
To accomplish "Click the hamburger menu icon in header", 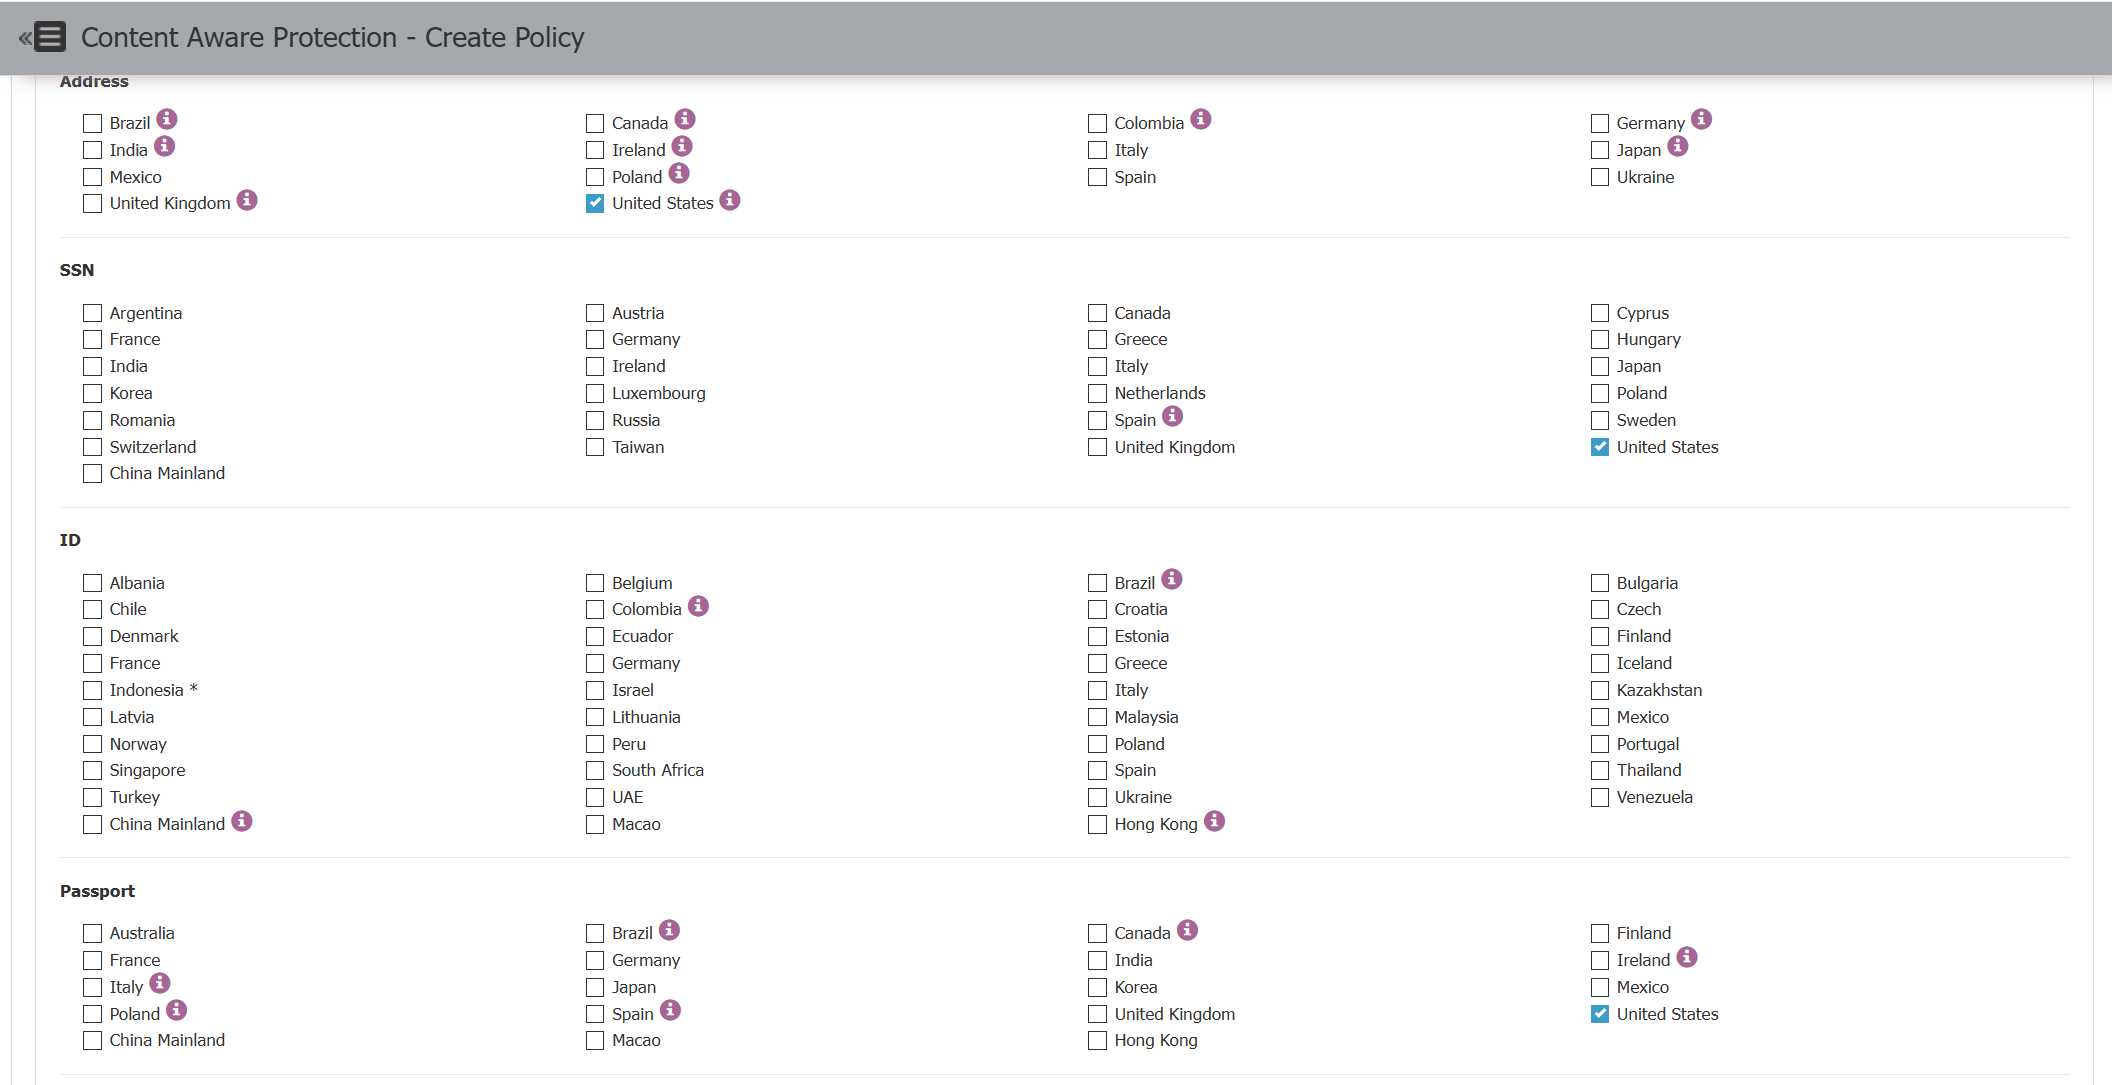I will coord(49,37).
